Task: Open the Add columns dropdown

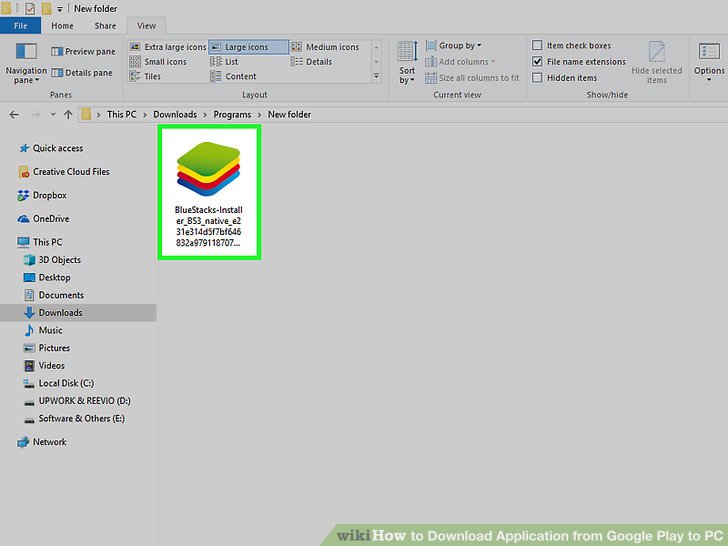Action: pyautogui.click(x=460, y=62)
